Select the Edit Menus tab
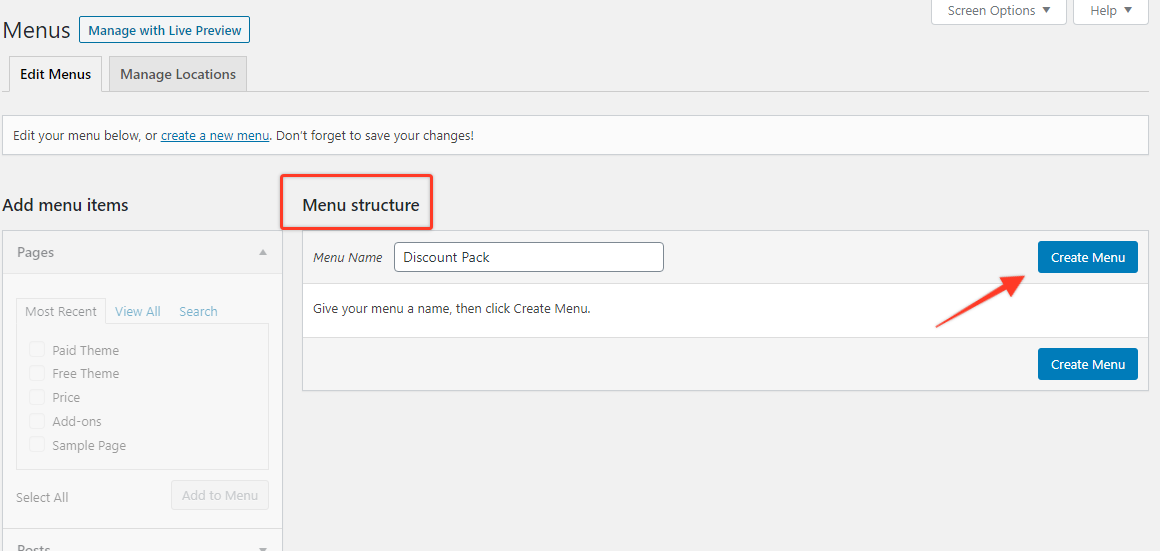This screenshot has height=551, width=1160. pyautogui.click(x=55, y=74)
